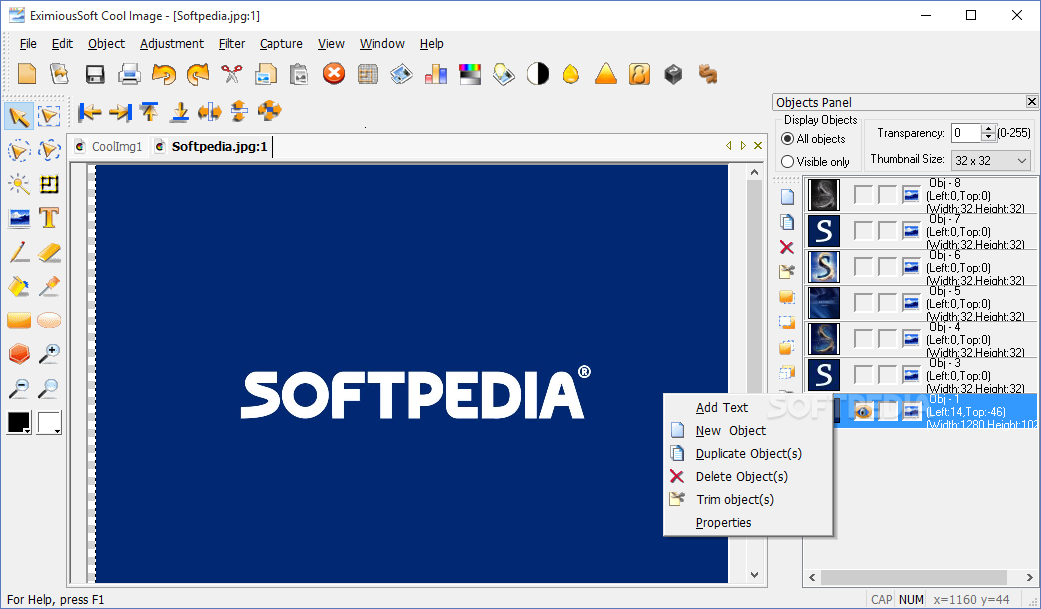Click the scissors Cut icon

[x=232, y=74]
